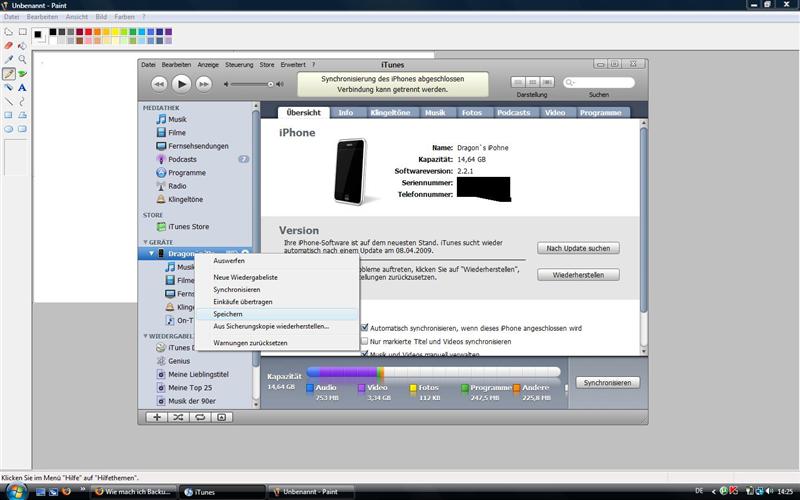Collapse the WIEDERGABELISTEN section
The image size is (800, 500).
point(146,336)
